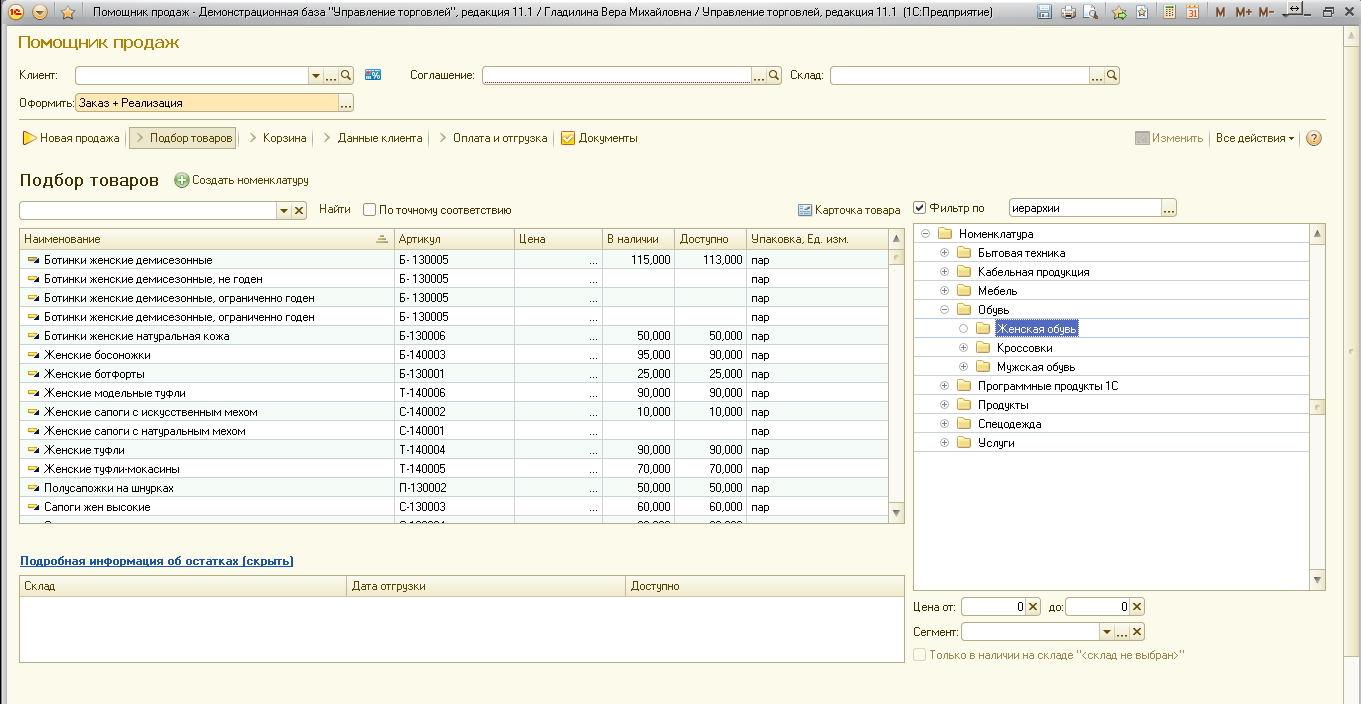The height and width of the screenshot is (704, 1361).
Task: Click the discount percent icon beside Клиент
Action: point(373,75)
